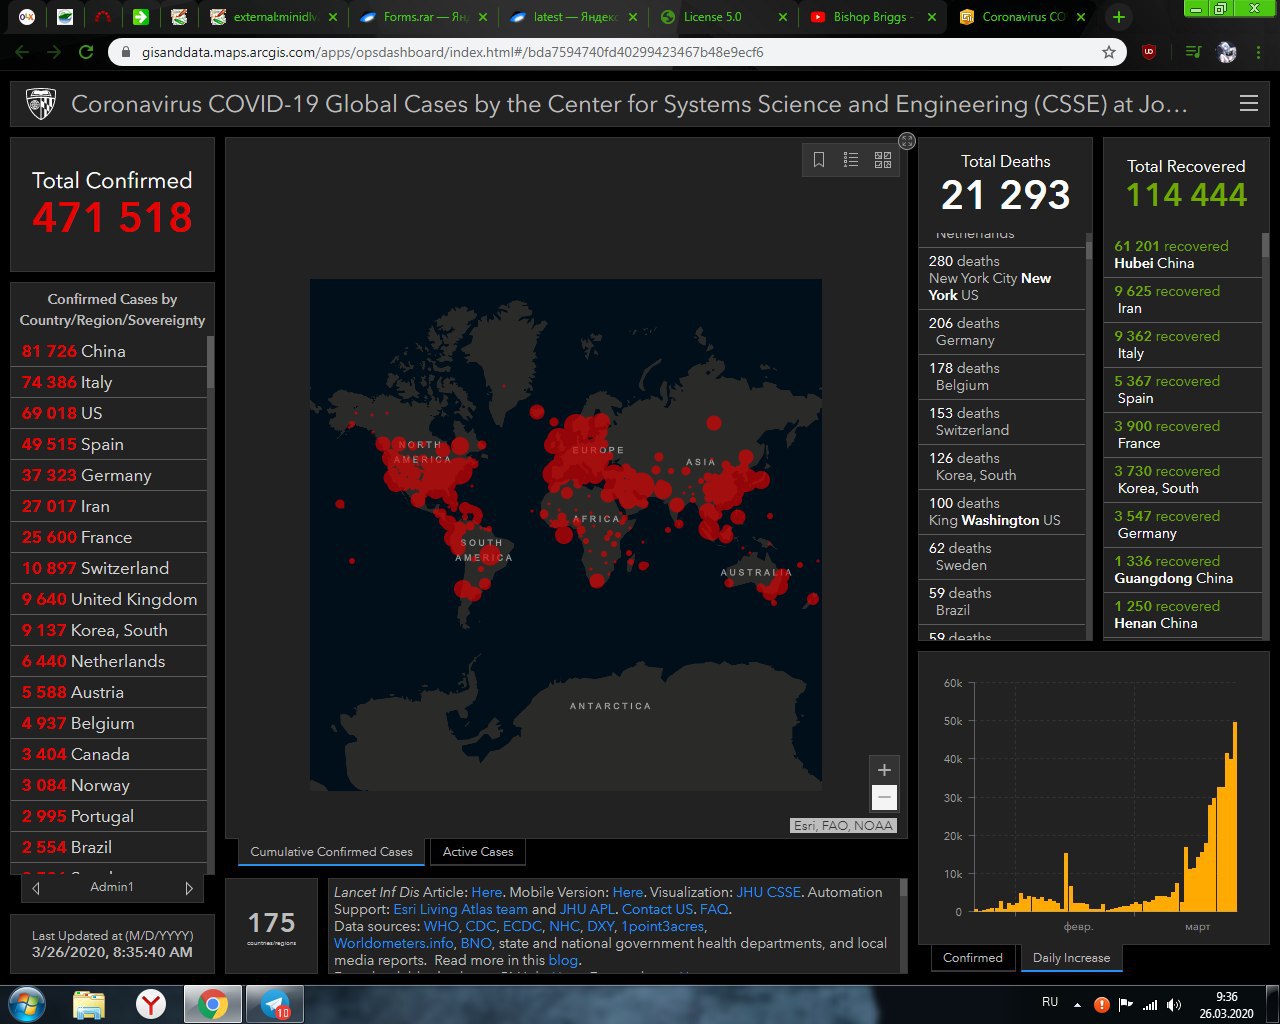Screen dimensions: 1280x1024
Task: Open the Contact US link
Action: point(657,909)
